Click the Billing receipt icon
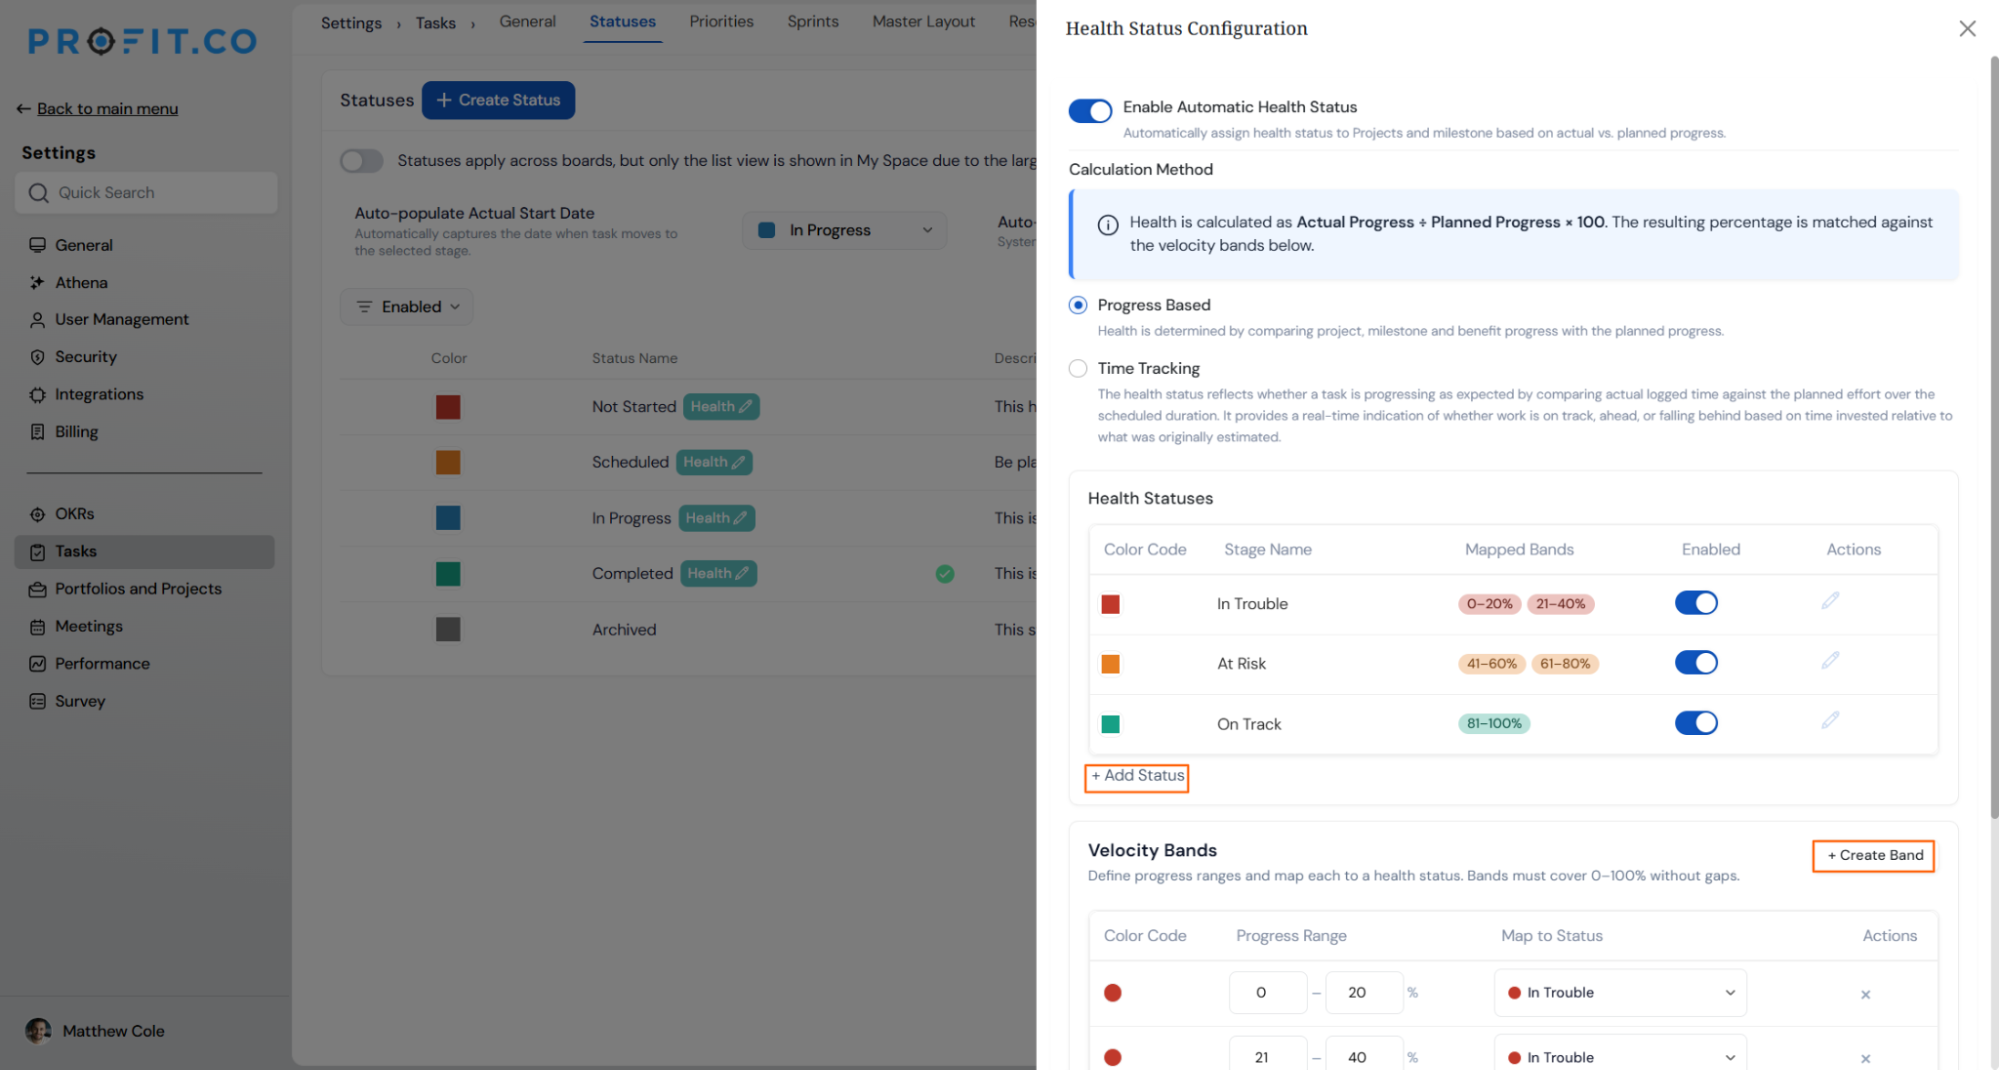The image size is (1999, 1070). pos(37,432)
